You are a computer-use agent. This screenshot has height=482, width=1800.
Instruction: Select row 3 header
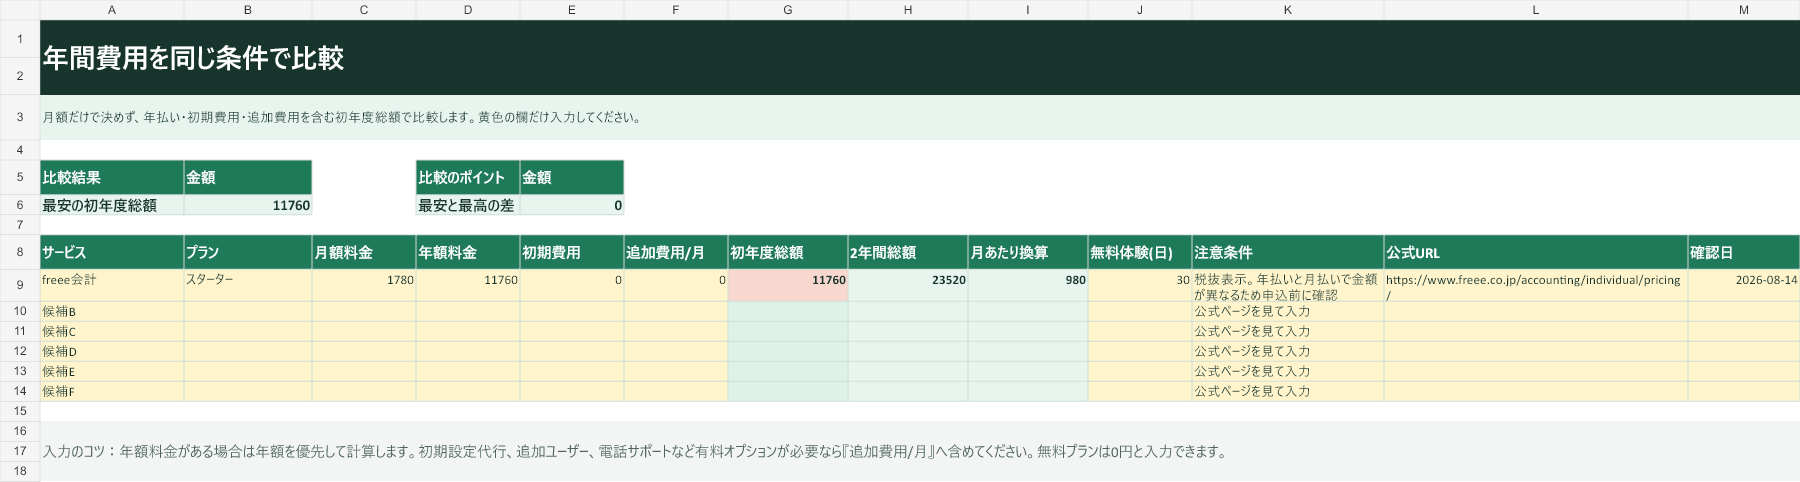coord(20,117)
